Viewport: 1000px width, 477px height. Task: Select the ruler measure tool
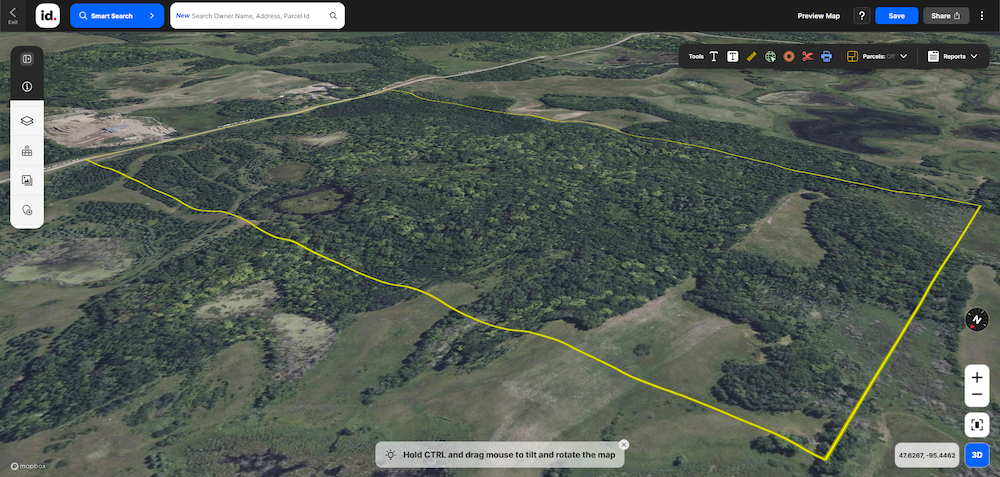(751, 56)
